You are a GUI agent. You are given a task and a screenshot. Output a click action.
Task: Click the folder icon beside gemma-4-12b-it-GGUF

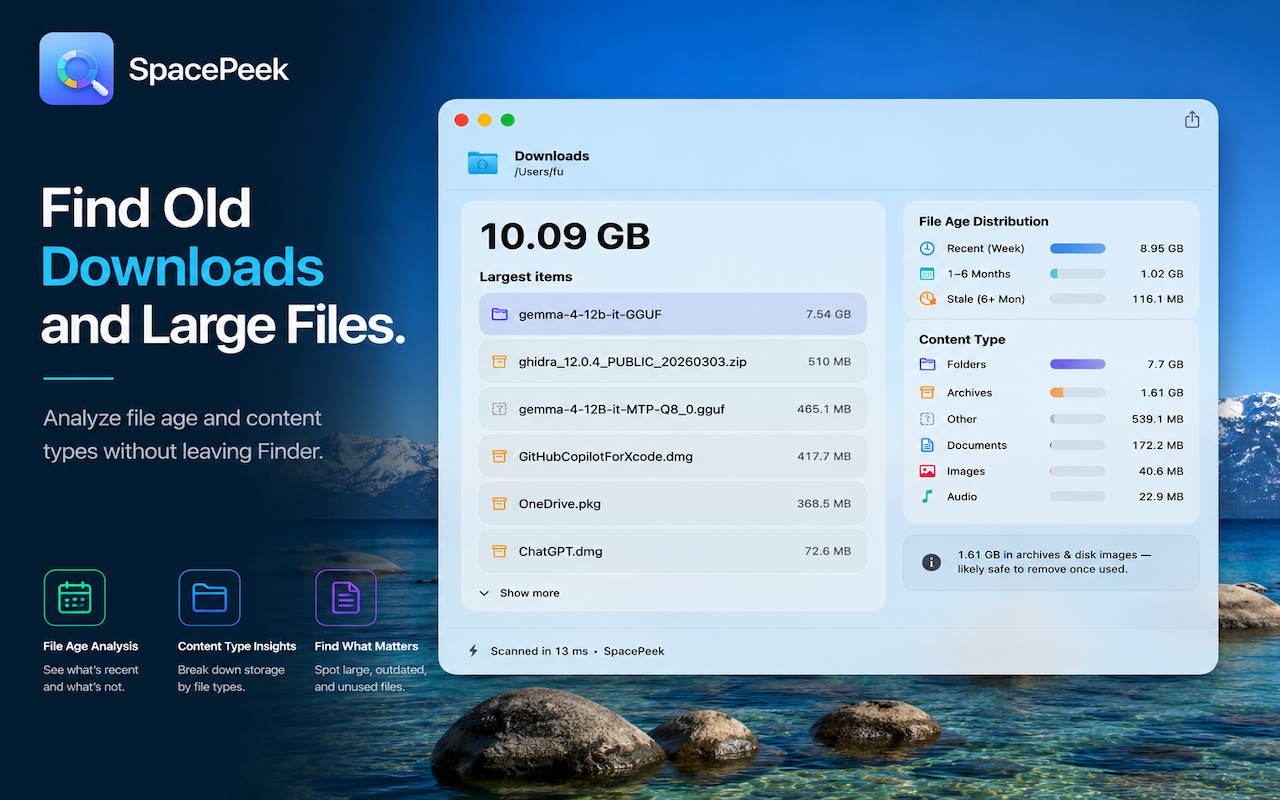pyautogui.click(x=499, y=314)
